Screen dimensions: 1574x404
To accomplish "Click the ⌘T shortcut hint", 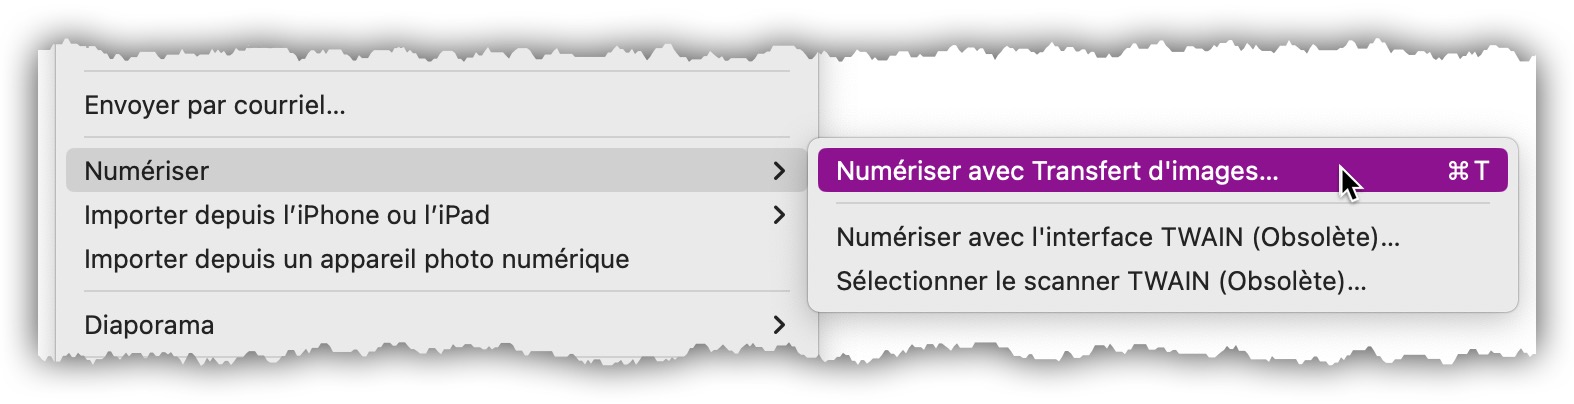I will tap(1467, 171).
